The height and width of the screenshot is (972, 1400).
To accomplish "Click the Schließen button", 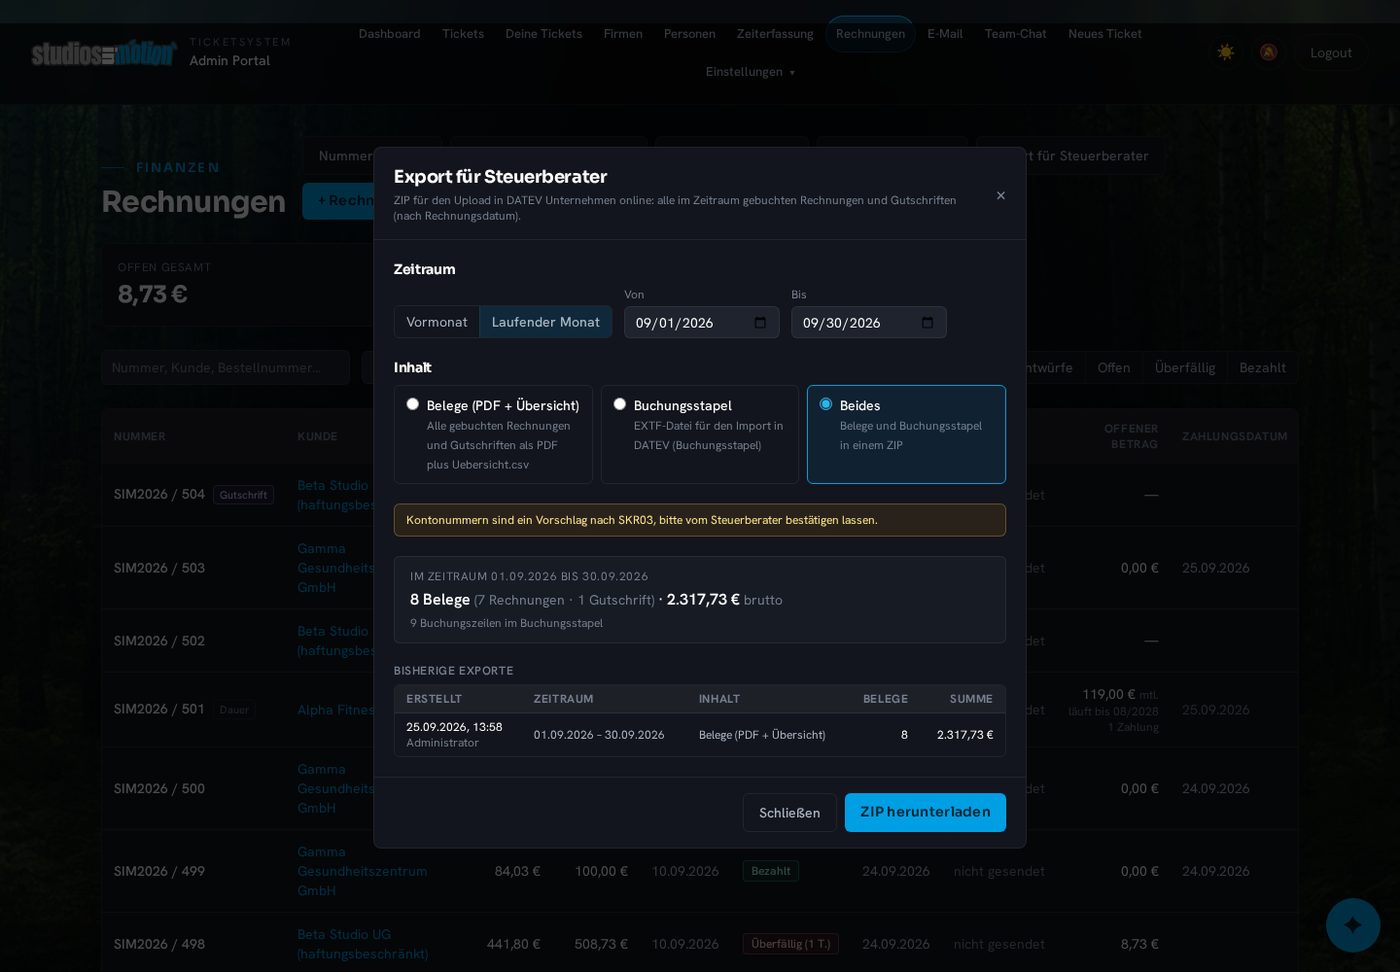I will point(789,813).
